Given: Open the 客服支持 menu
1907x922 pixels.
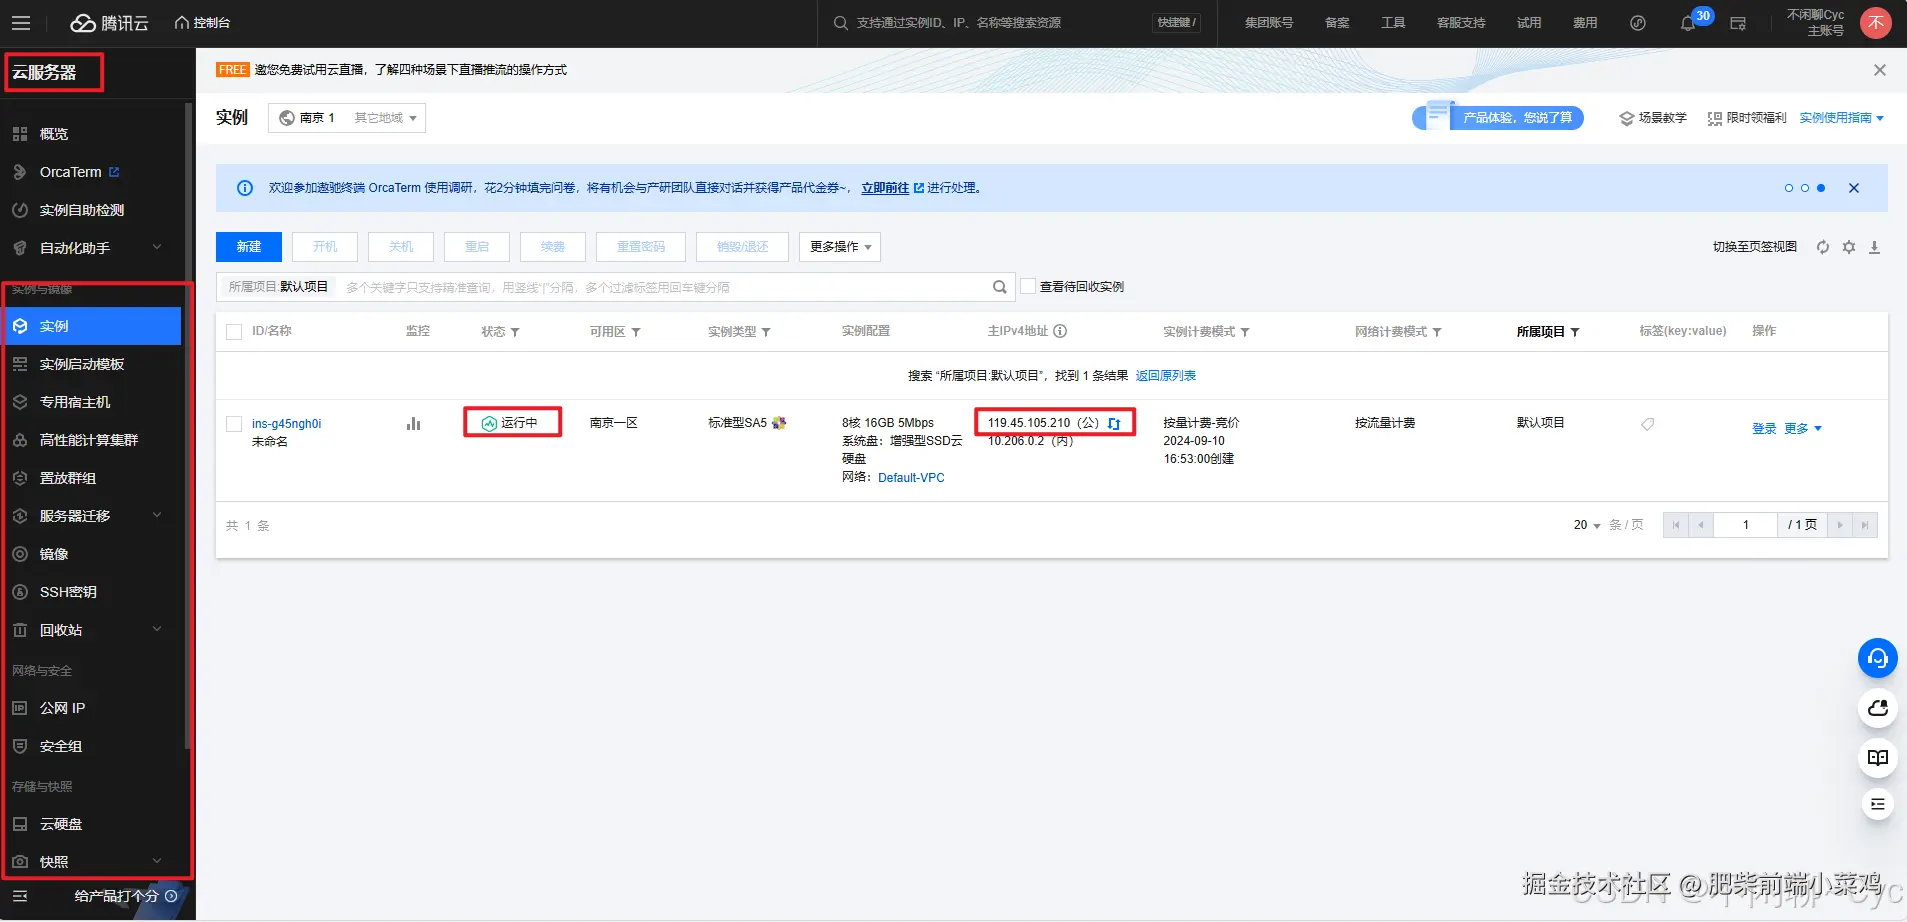Looking at the screenshot, I should coord(1461,23).
